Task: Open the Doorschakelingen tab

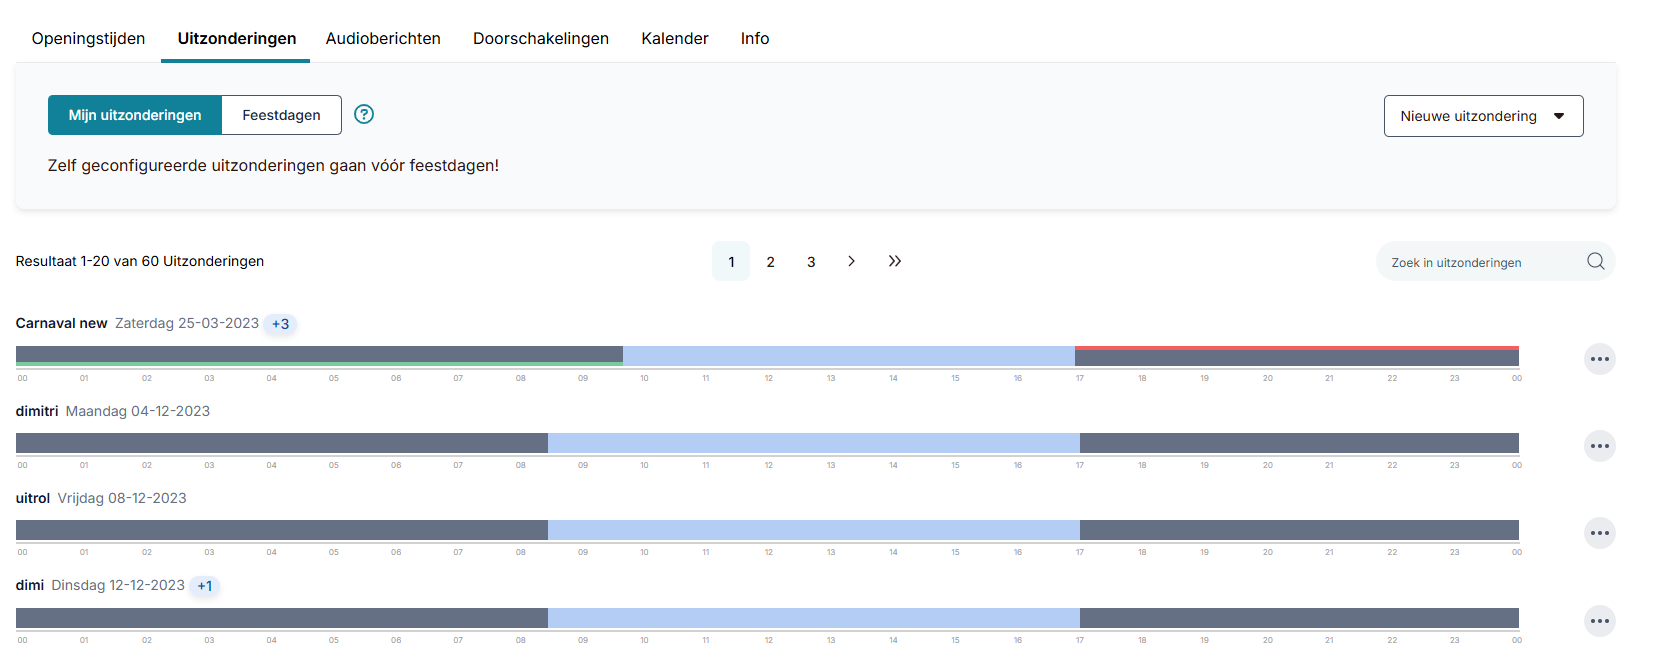Action: 541,38
